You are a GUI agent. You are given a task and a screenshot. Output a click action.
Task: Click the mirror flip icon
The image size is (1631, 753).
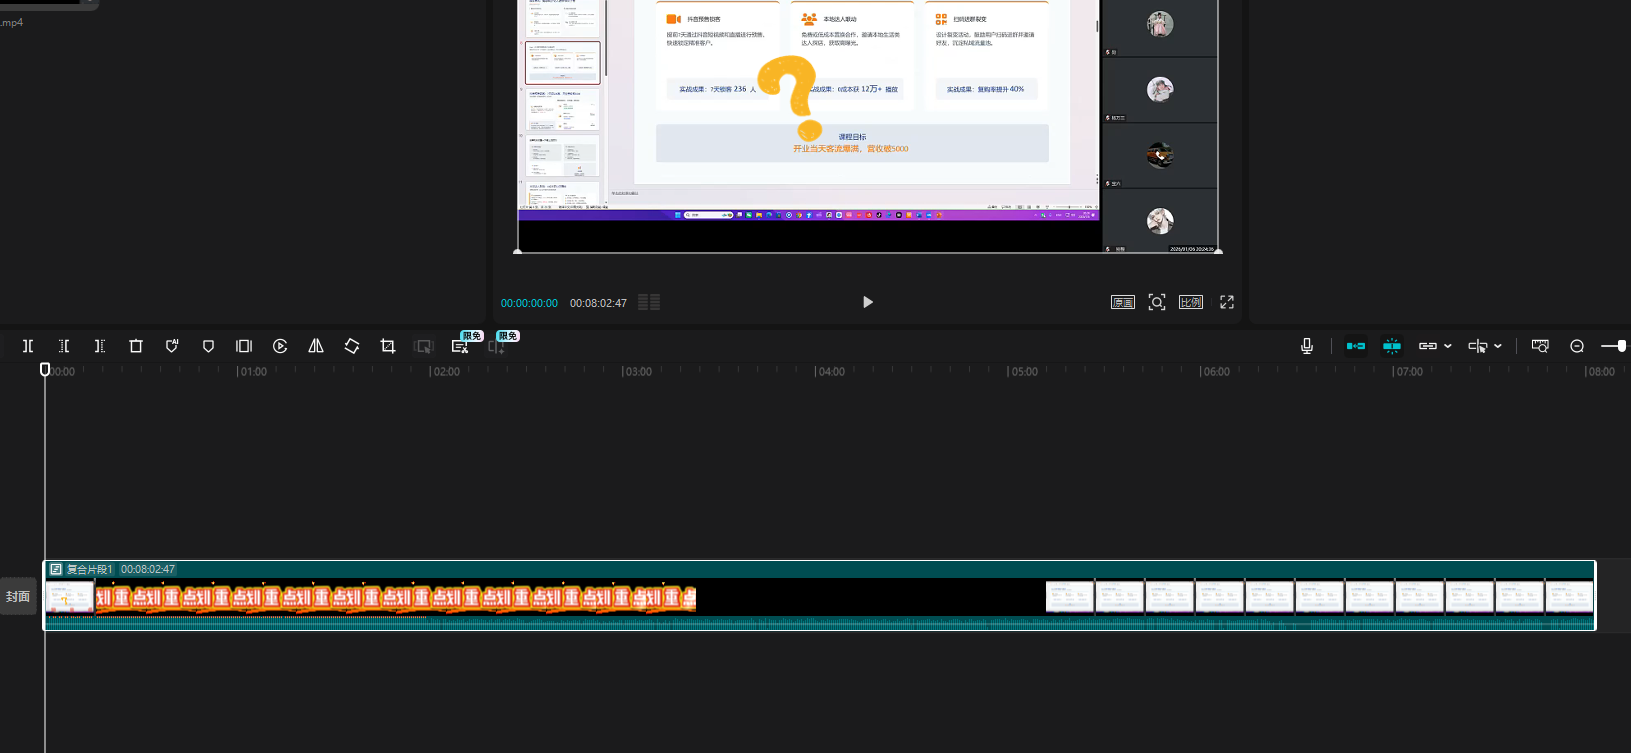(316, 346)
